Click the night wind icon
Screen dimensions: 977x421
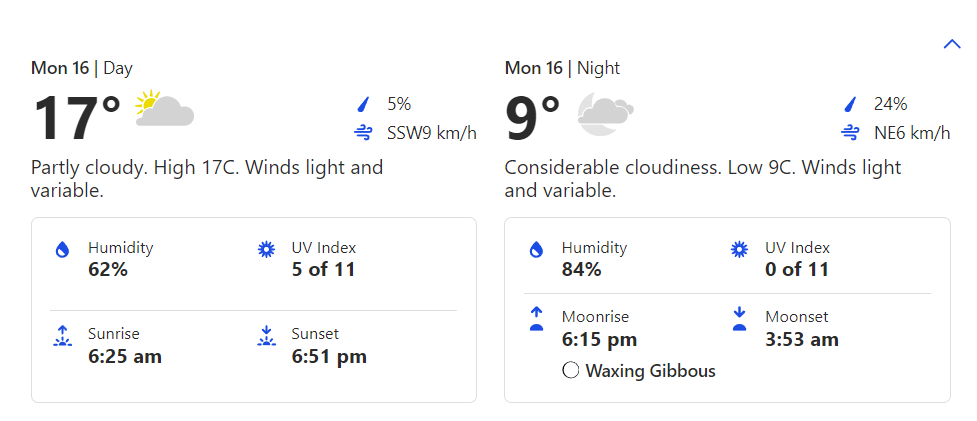pyautogui.click(x=850, y=133)
